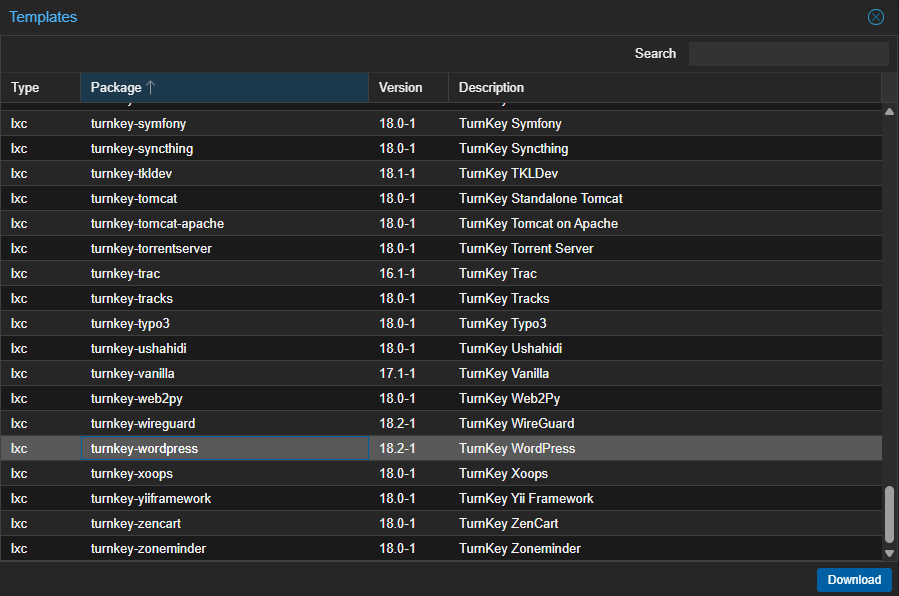Click TurnKey WireGuard description
The height and width of the screenshot is (596, 899).
click(x=516, y=424)
